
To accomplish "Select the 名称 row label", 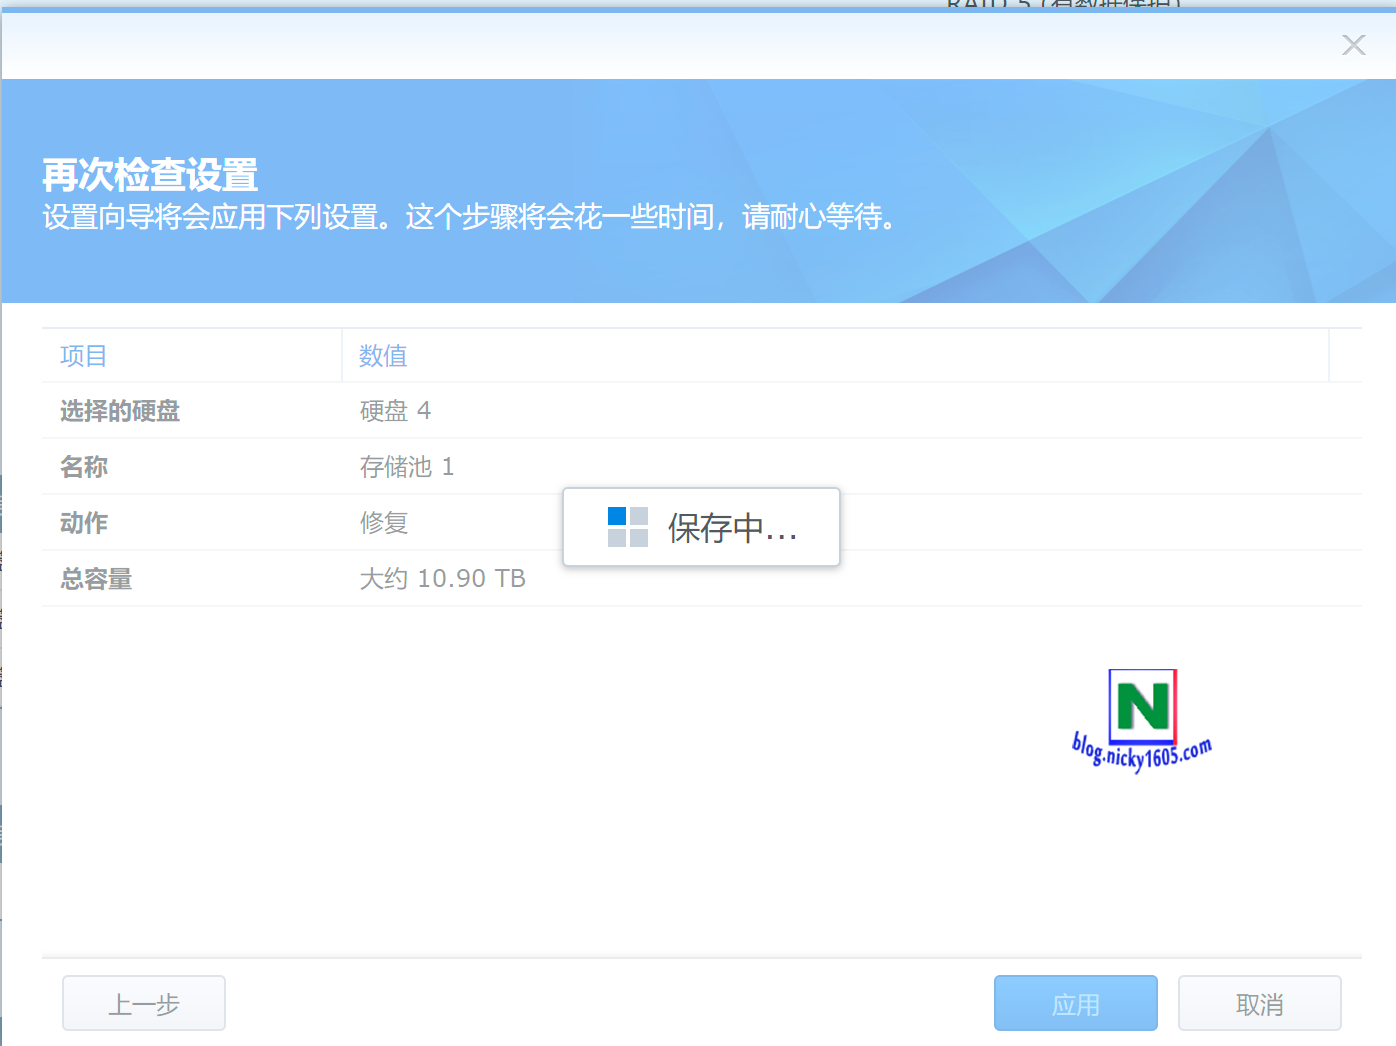I will click(84, 467).
